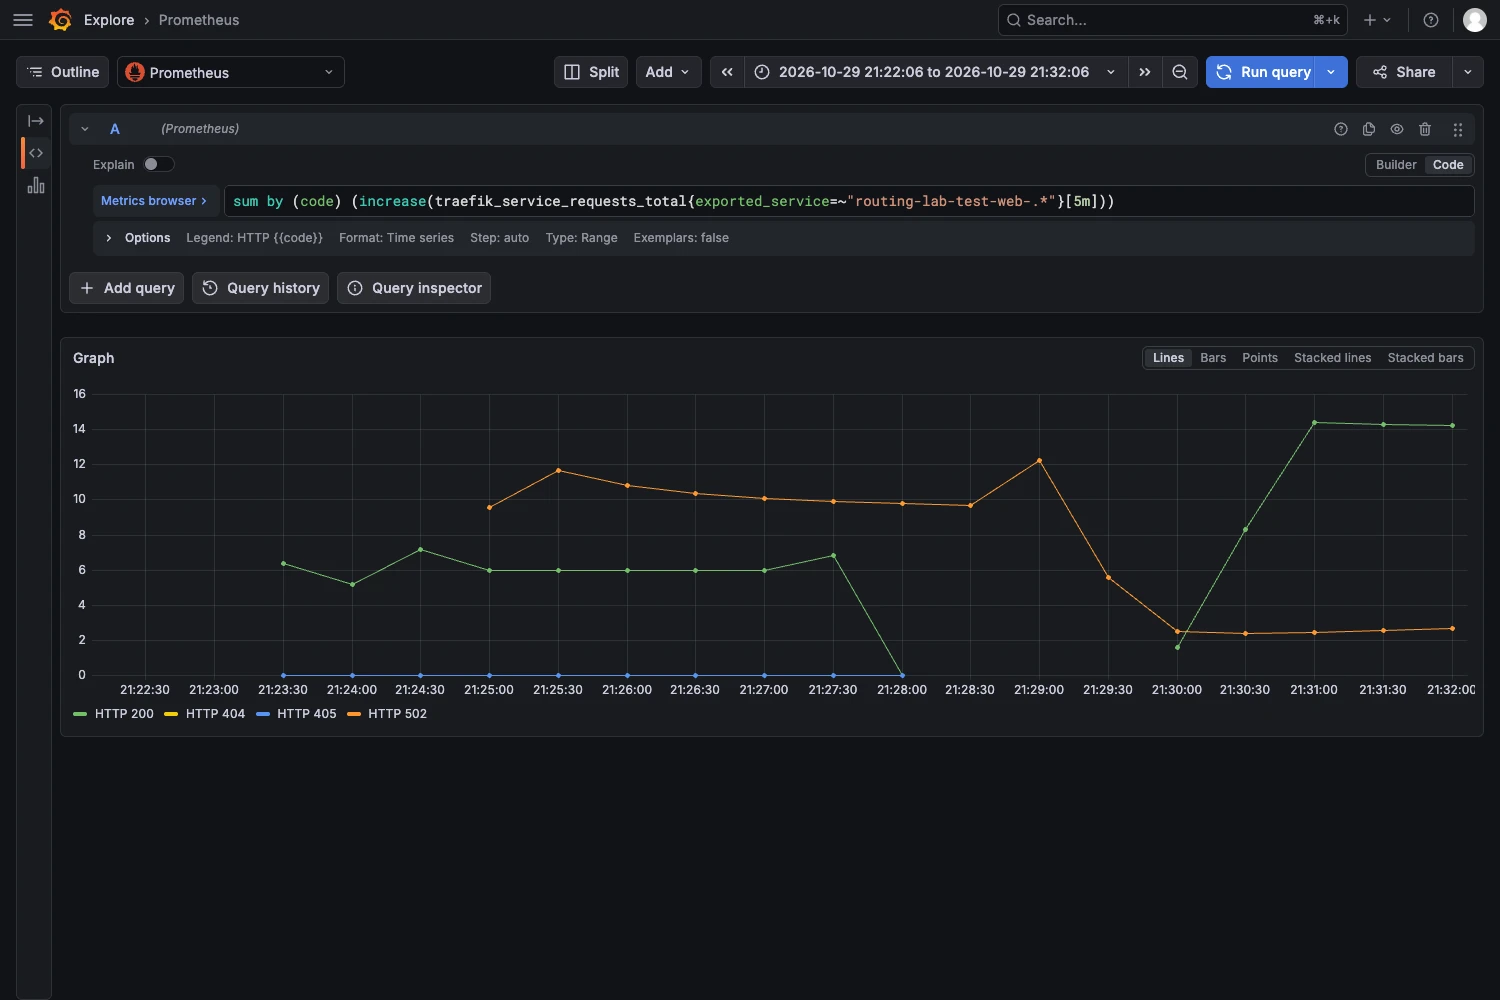Focus the Search field
The image size is (1500, 1000).
tap(1173, 20)
